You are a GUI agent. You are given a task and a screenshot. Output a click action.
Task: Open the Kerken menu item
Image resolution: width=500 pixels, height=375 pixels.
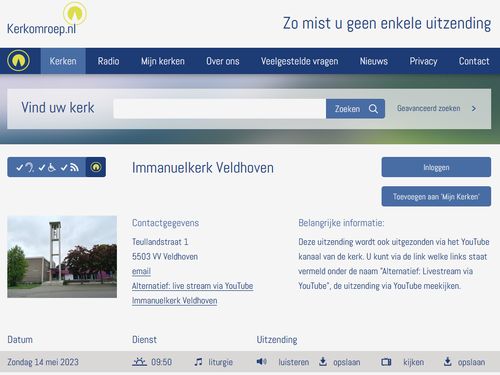[63, 61]
